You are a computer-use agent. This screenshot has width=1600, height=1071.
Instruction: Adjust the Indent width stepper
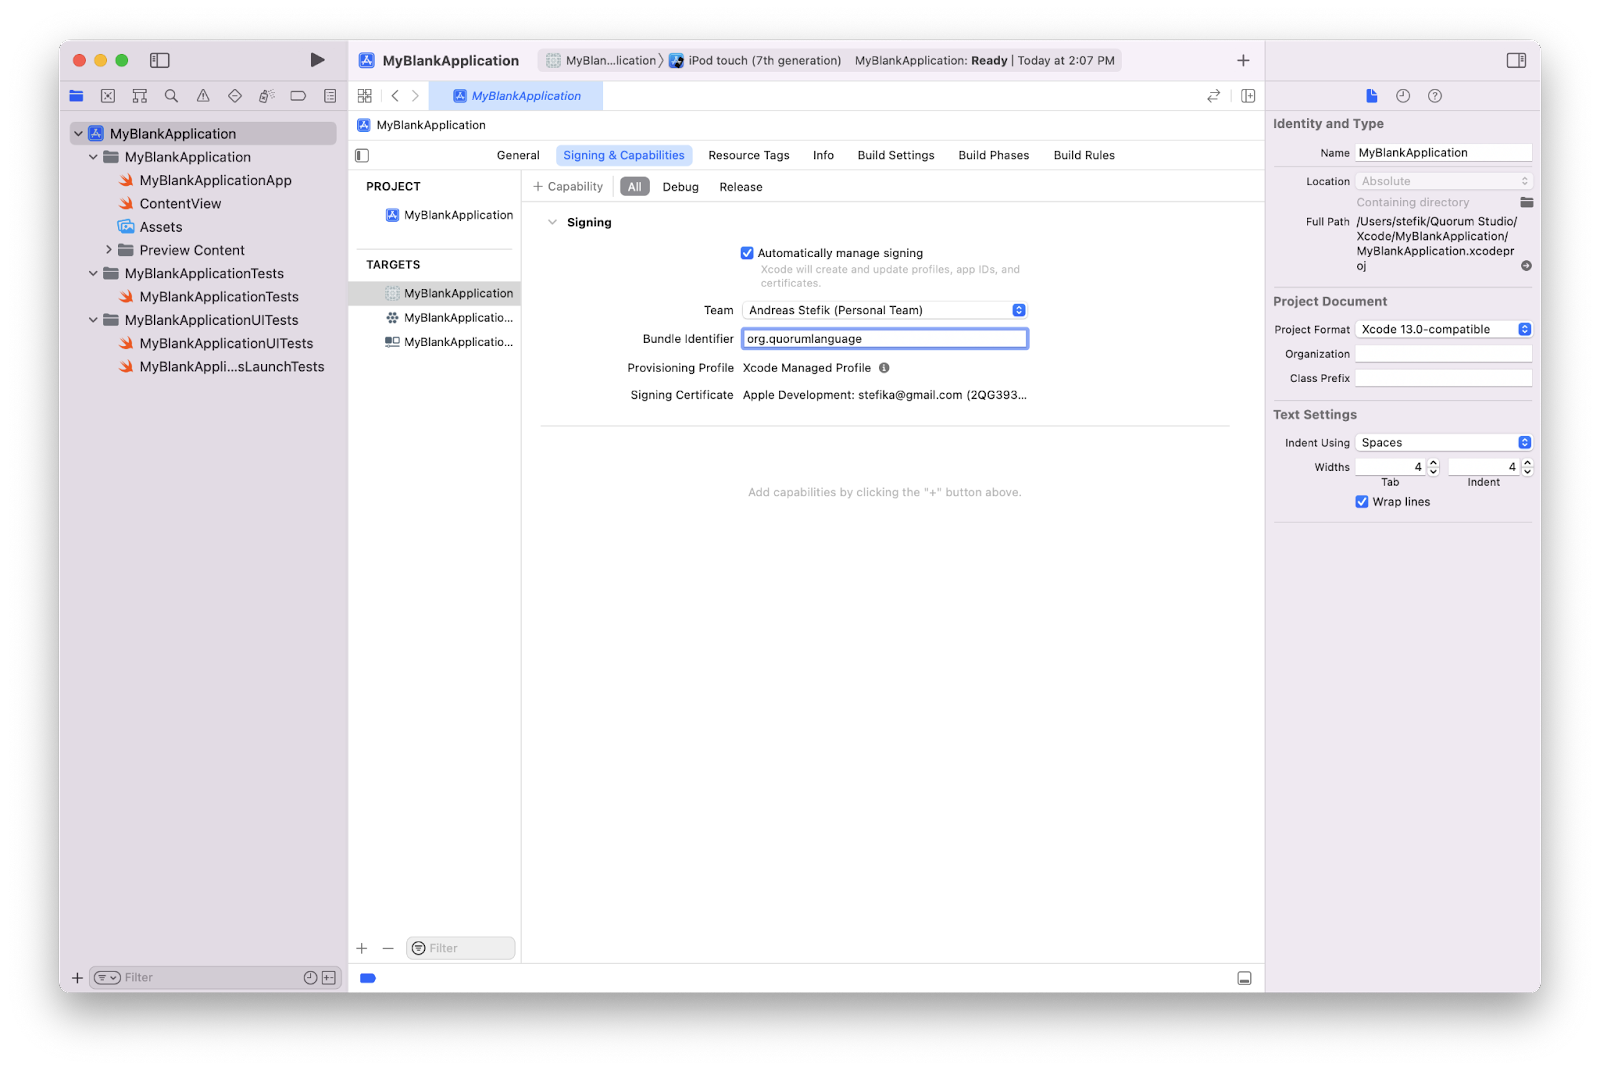(1527, 467)
